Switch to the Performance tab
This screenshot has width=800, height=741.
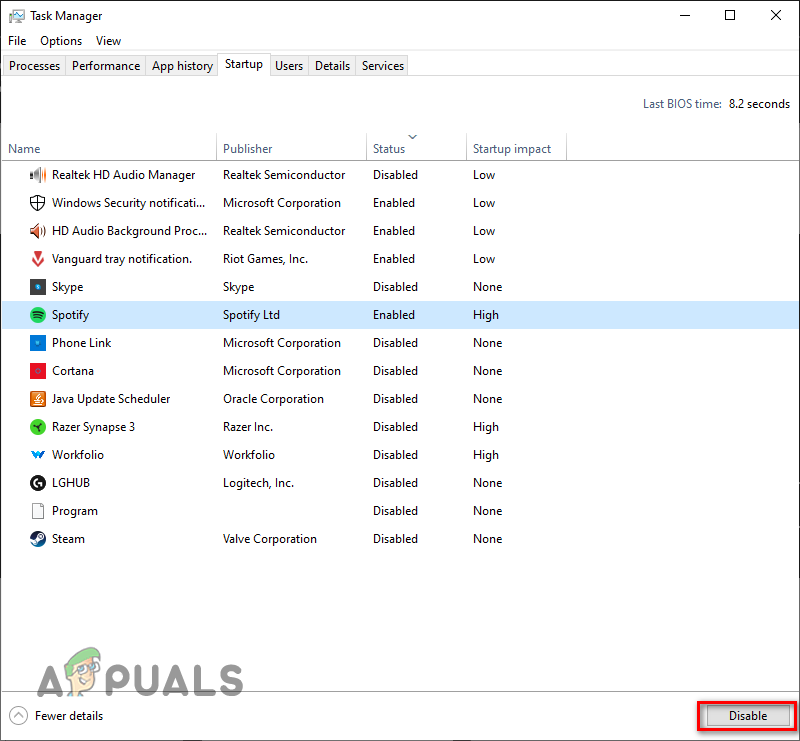click(x=105, y=65)
